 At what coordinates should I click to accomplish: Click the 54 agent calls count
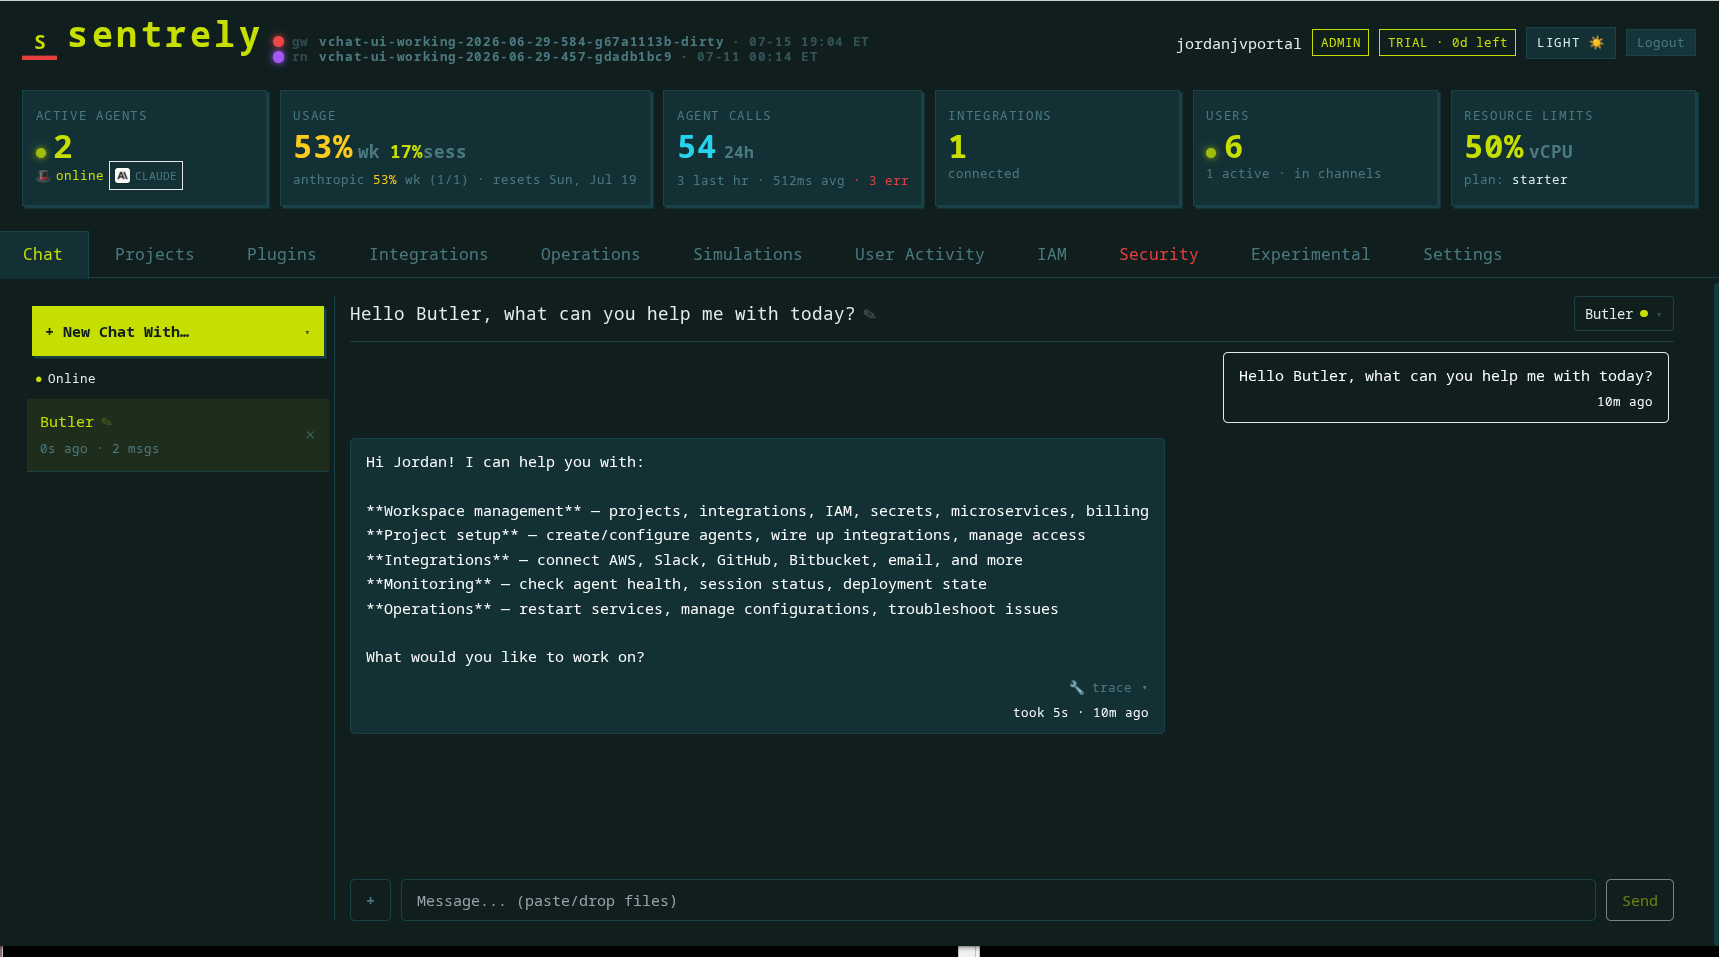[x=697, y=148]
